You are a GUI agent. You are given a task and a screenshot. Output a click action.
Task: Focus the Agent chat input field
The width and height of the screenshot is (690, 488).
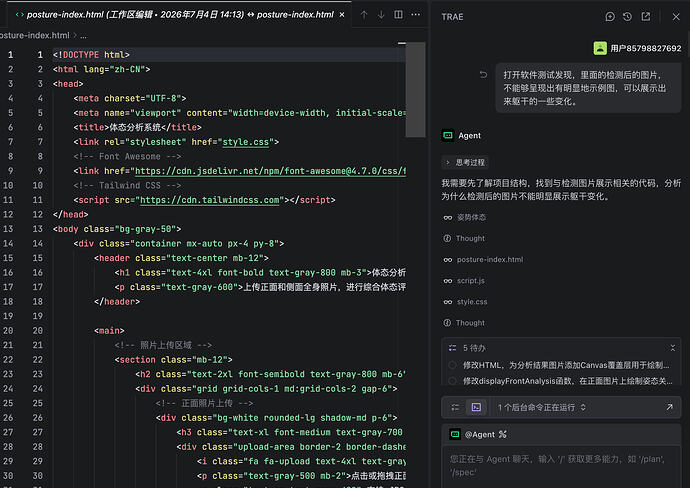point(561,466)
